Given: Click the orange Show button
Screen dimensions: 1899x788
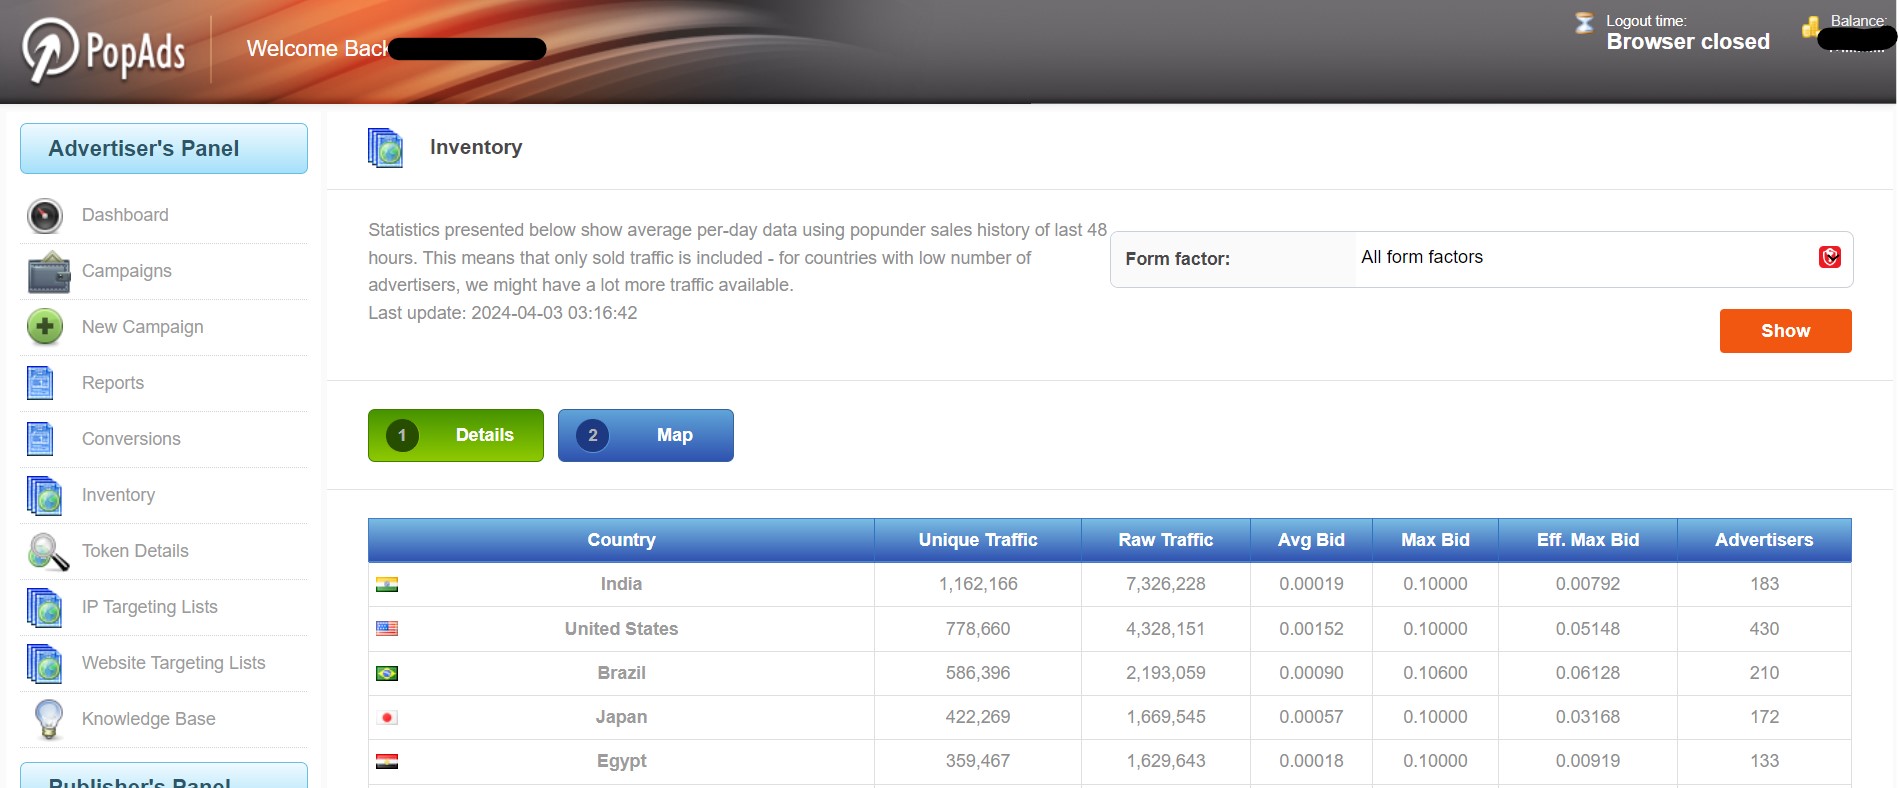Looking at the screenshot, I should point(1785,331).
